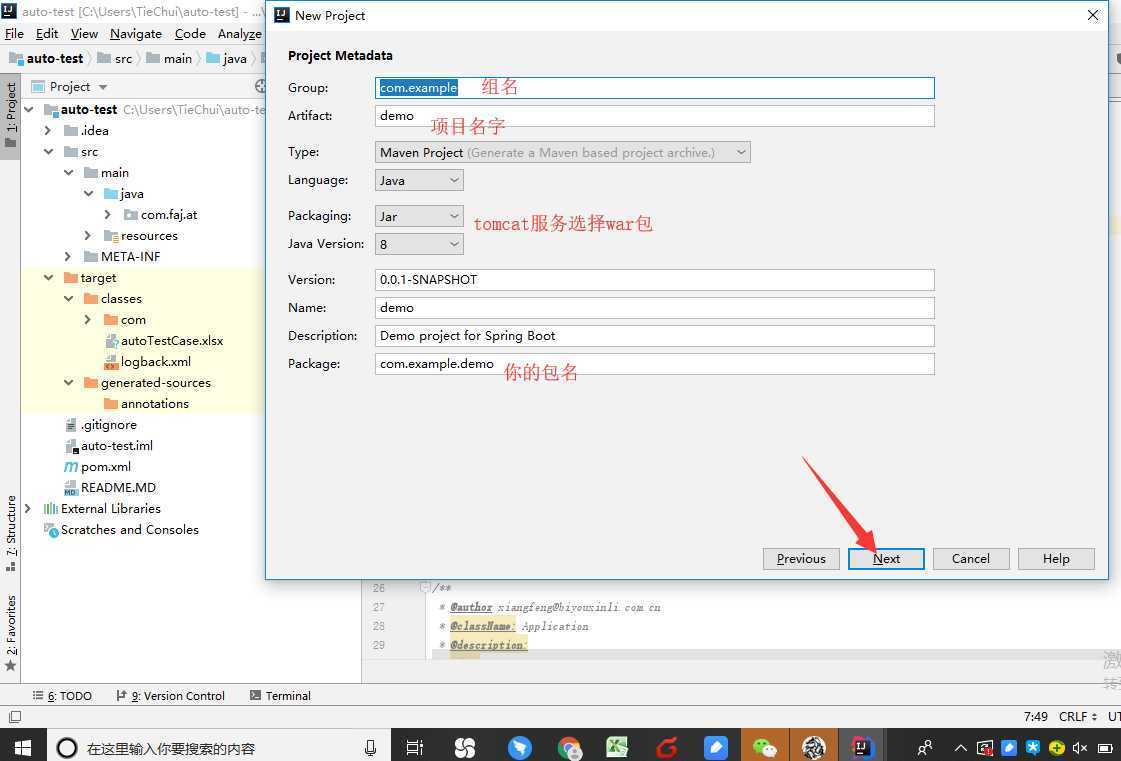The width and height of the screenshot is (1121, 761).
Task: Select the 2: Favorites tool window tab
Action: pos(11,633)
